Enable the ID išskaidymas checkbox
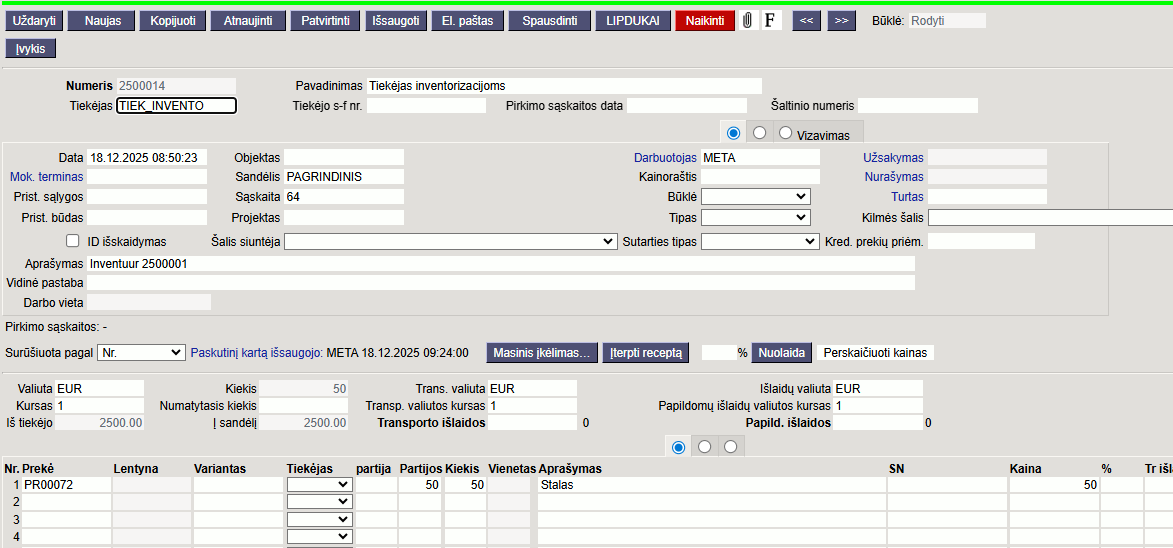This screenshot has height=548, width=1173. 72,241
